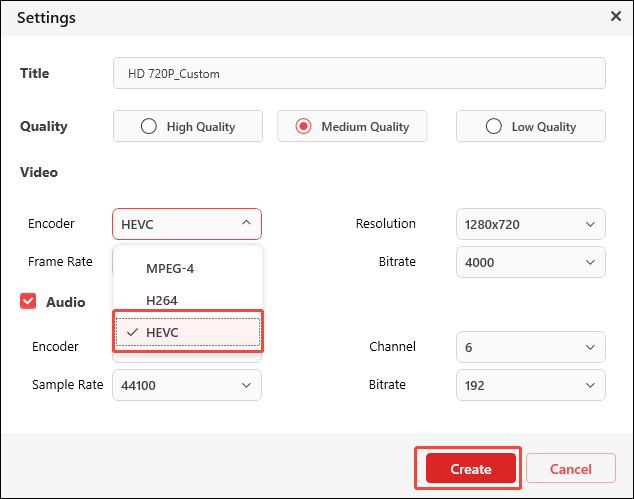
Task: Open the video Bitrate 4000 dropdown
Action: (x=530, y=262)
